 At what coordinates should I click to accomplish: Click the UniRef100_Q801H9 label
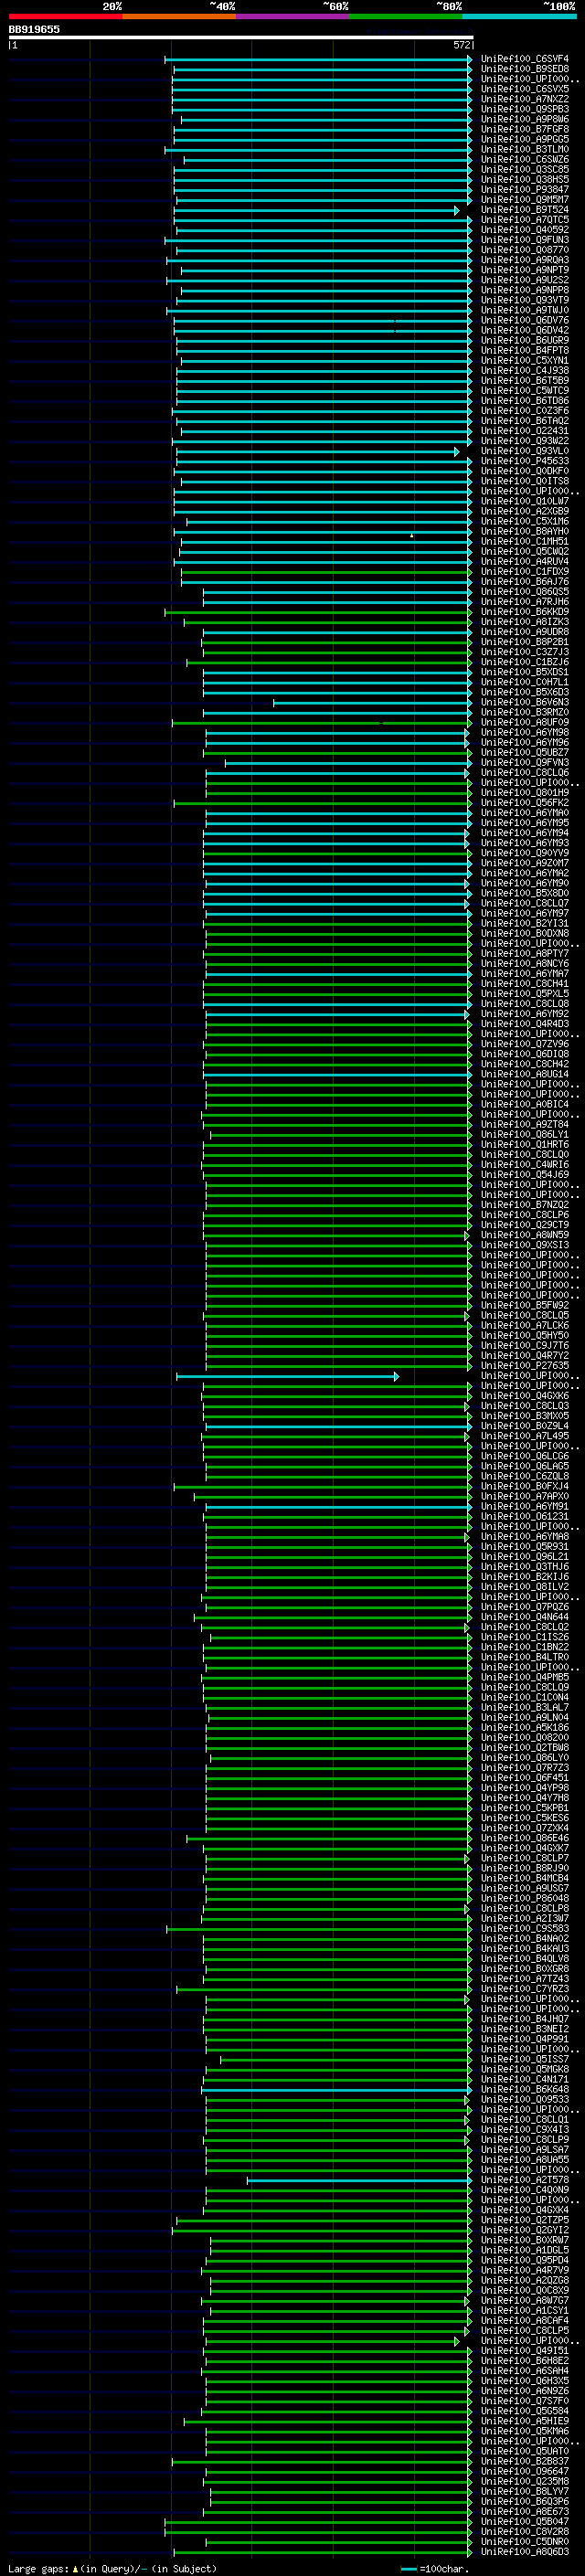(x=525, y=793)
